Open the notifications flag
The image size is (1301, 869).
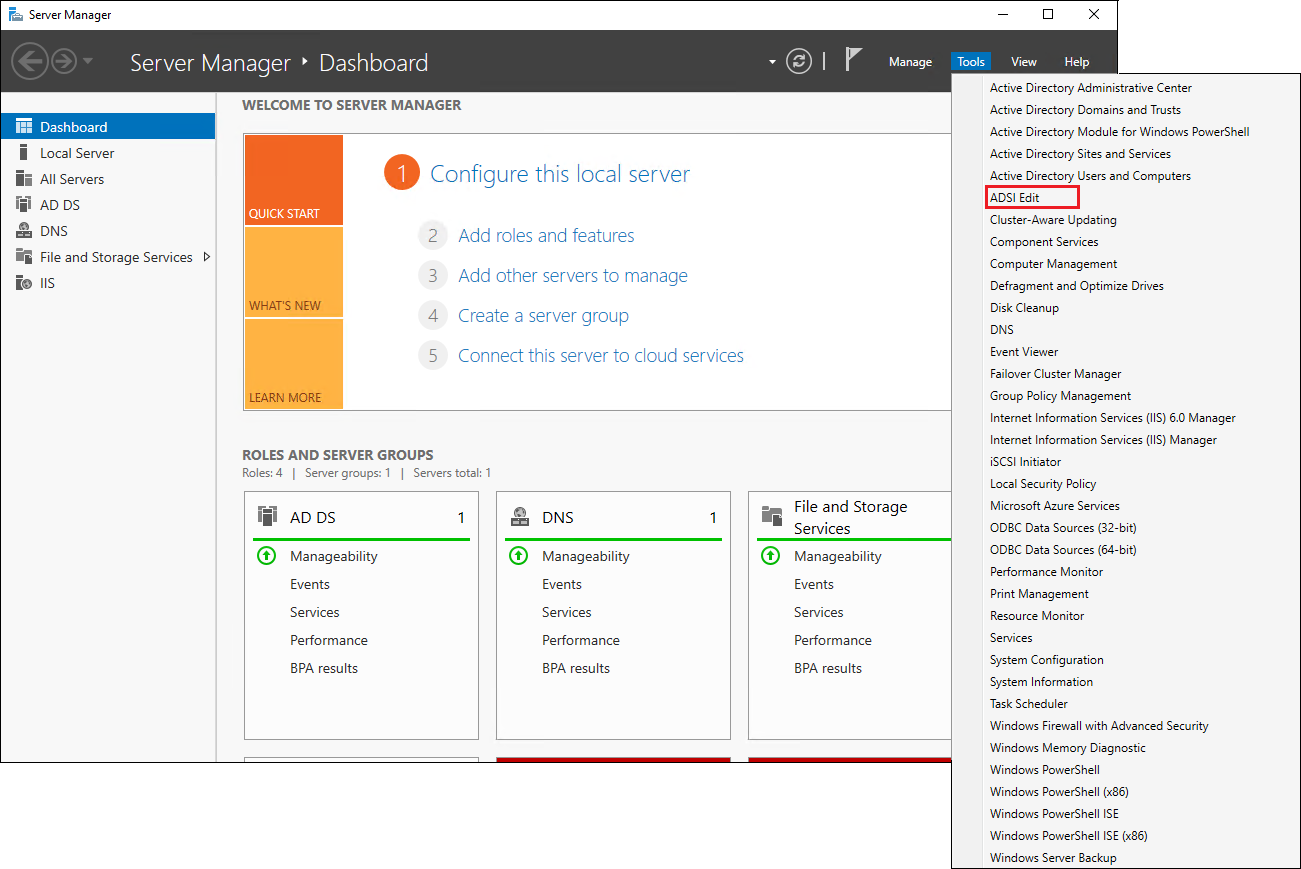[853, 60]
